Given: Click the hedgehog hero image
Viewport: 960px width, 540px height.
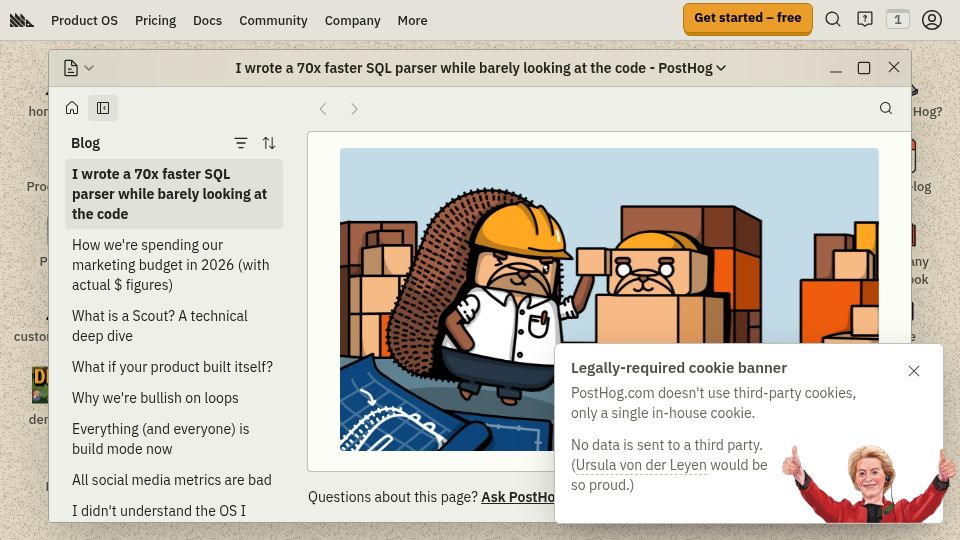Looking at the screenshot, I should pyautogui.click(x=609, y=299).
